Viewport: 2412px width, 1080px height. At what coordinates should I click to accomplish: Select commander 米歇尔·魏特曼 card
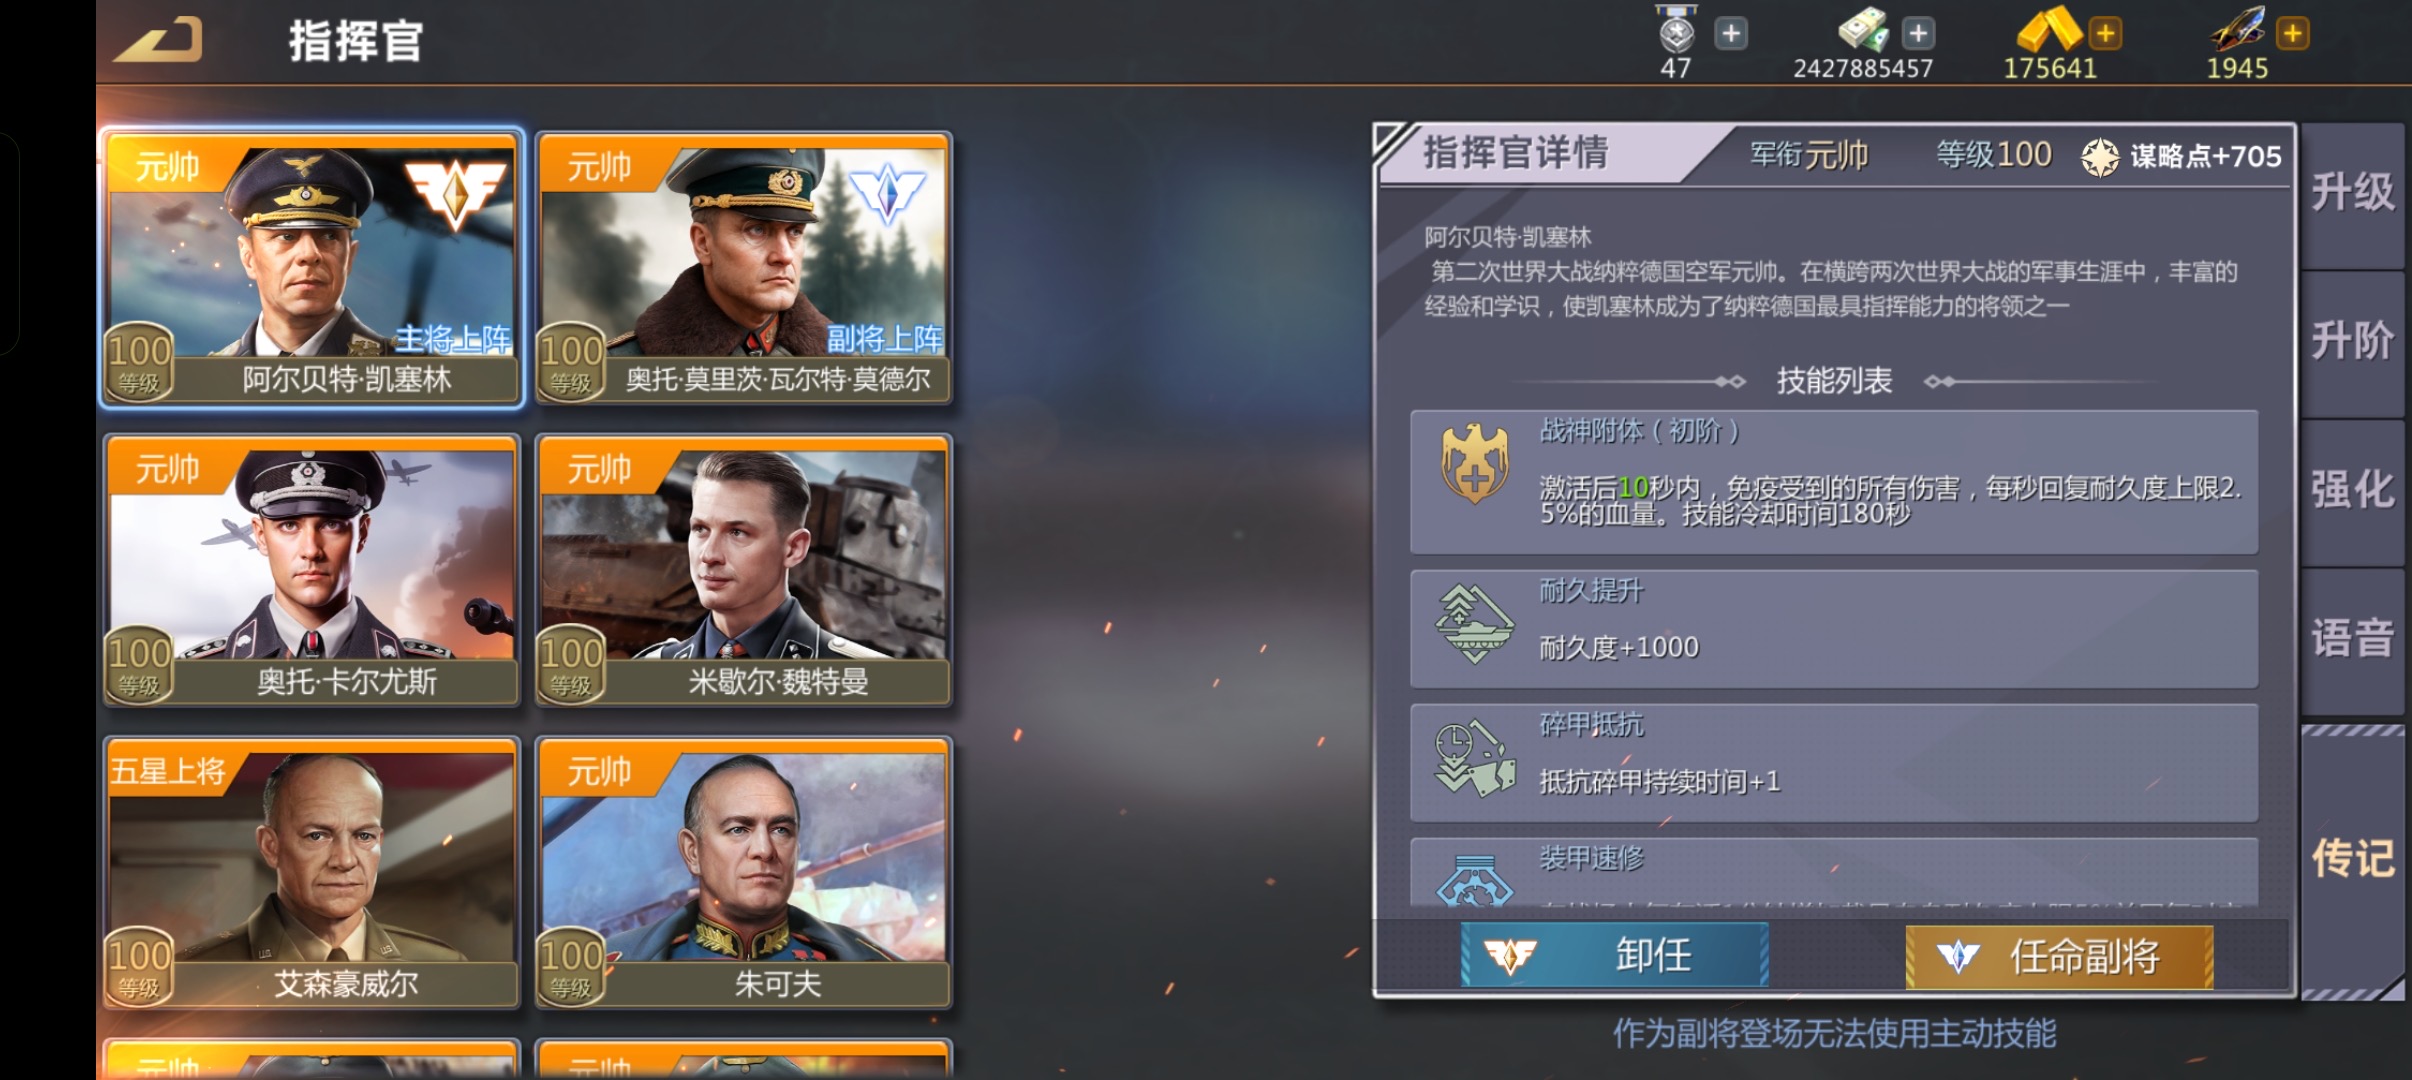pos(744,570)
